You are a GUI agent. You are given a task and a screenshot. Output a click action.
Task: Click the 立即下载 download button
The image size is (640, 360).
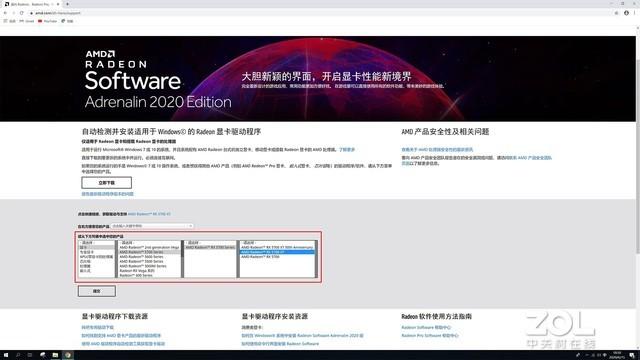point(107,182)
